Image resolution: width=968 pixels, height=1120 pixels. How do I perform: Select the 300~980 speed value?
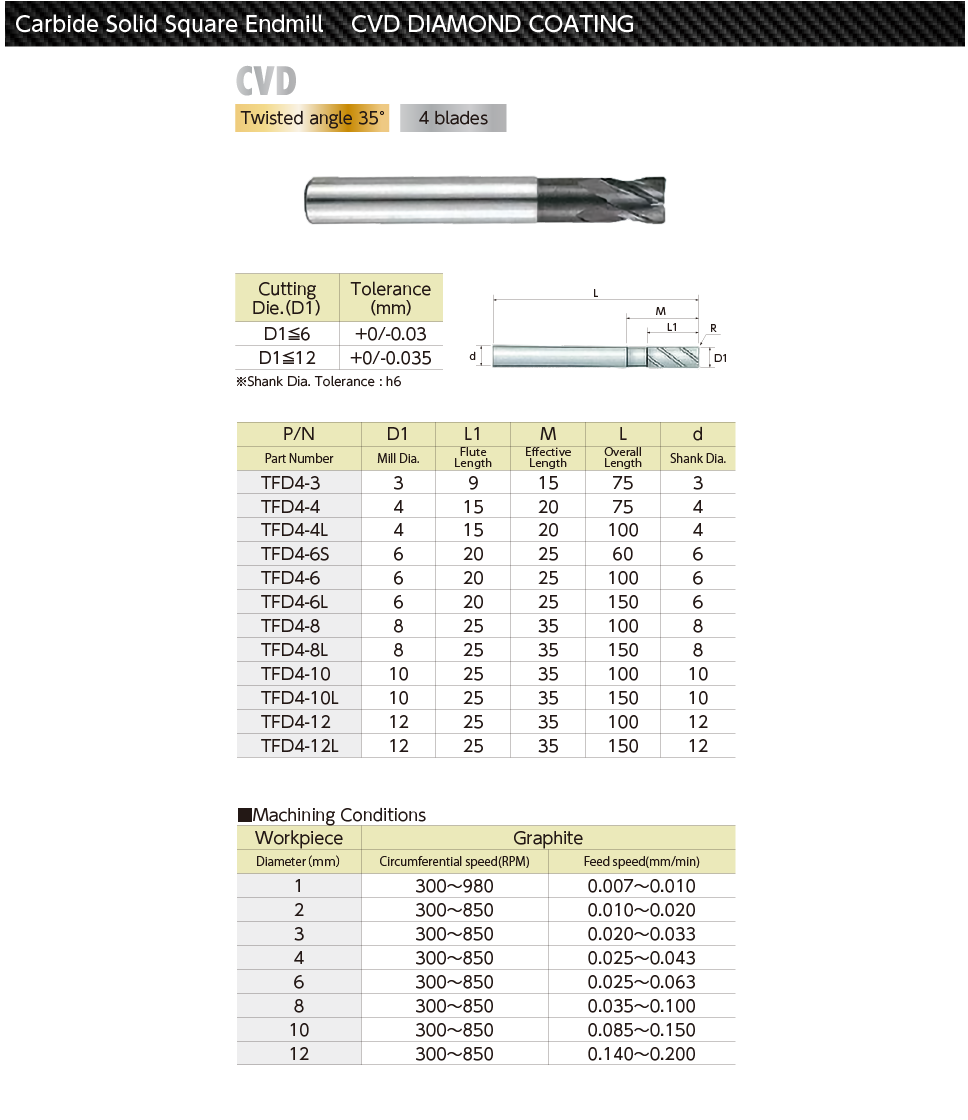point(454,886)
